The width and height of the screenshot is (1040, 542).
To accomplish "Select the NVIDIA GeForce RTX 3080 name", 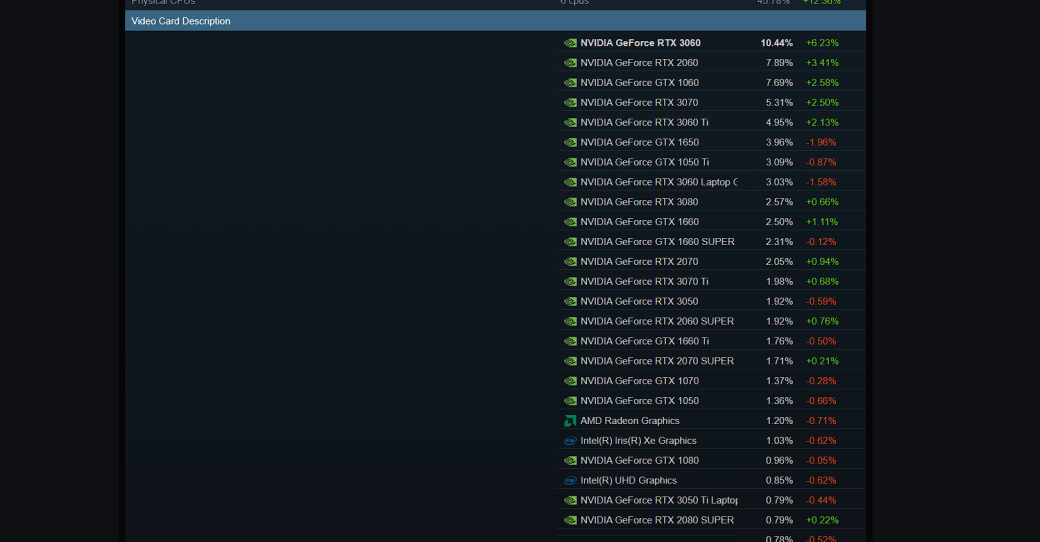I will point(639,202).
